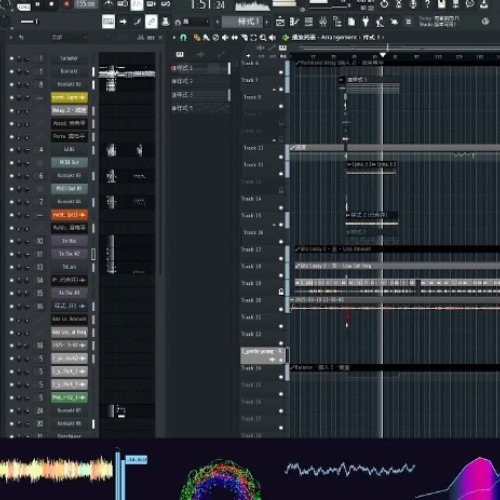Select pattern 样式 2 in picker
Image resolution: width=500 pixels, height=500 pixels.
tap(200, 81)
